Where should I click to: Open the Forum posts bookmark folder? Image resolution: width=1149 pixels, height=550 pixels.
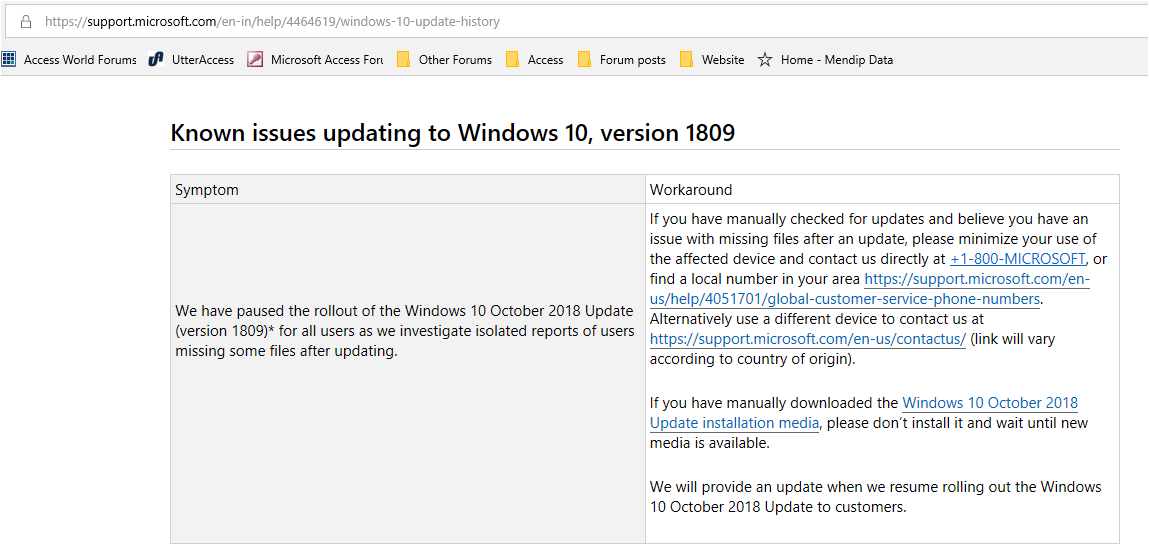coord(622,60)
